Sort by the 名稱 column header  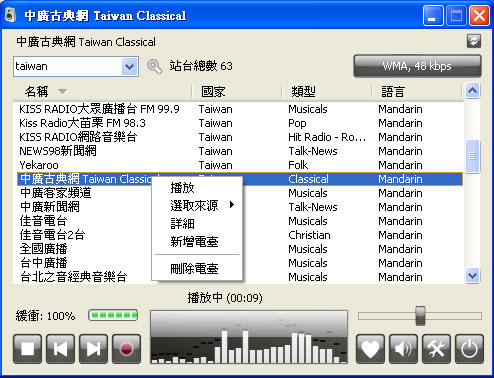tap(102, 91)
